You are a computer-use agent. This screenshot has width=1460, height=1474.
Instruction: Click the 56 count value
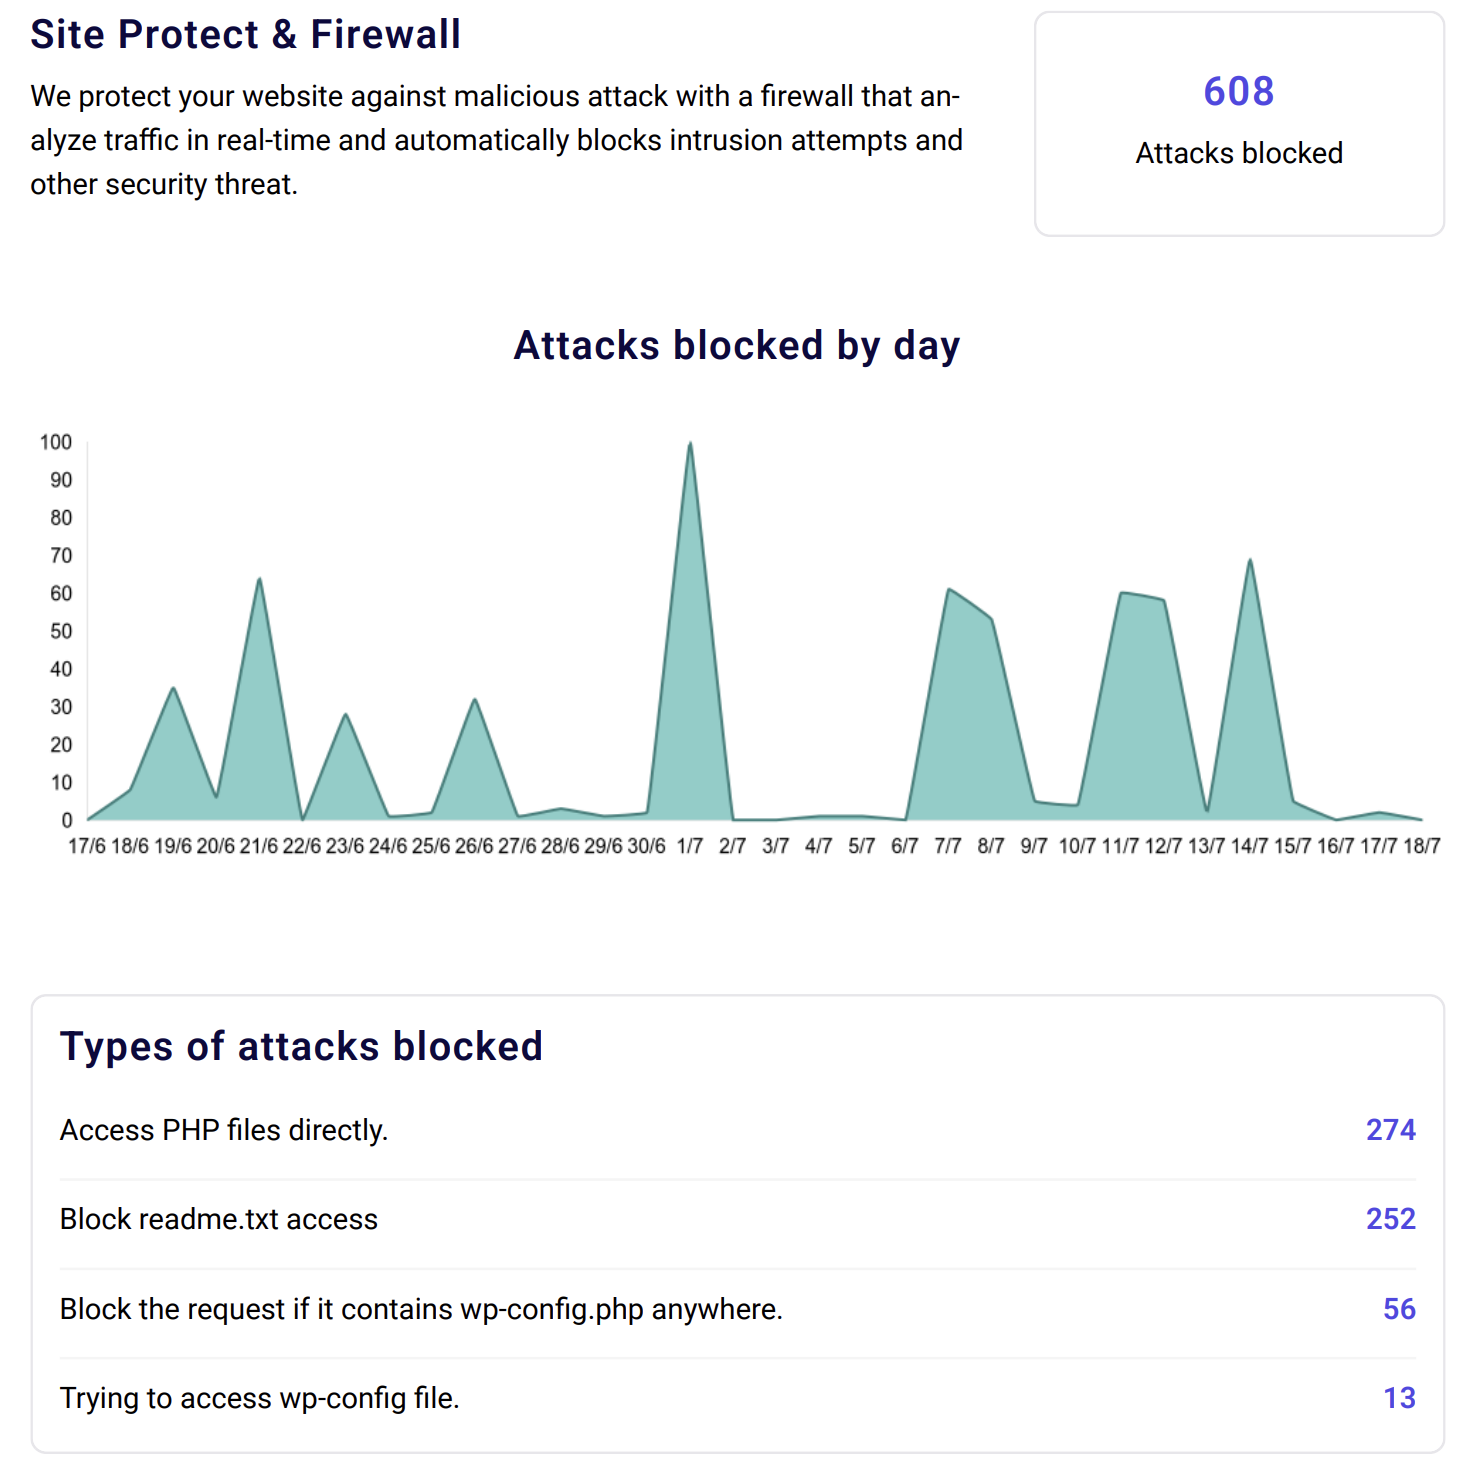tap(1398, 1309)
